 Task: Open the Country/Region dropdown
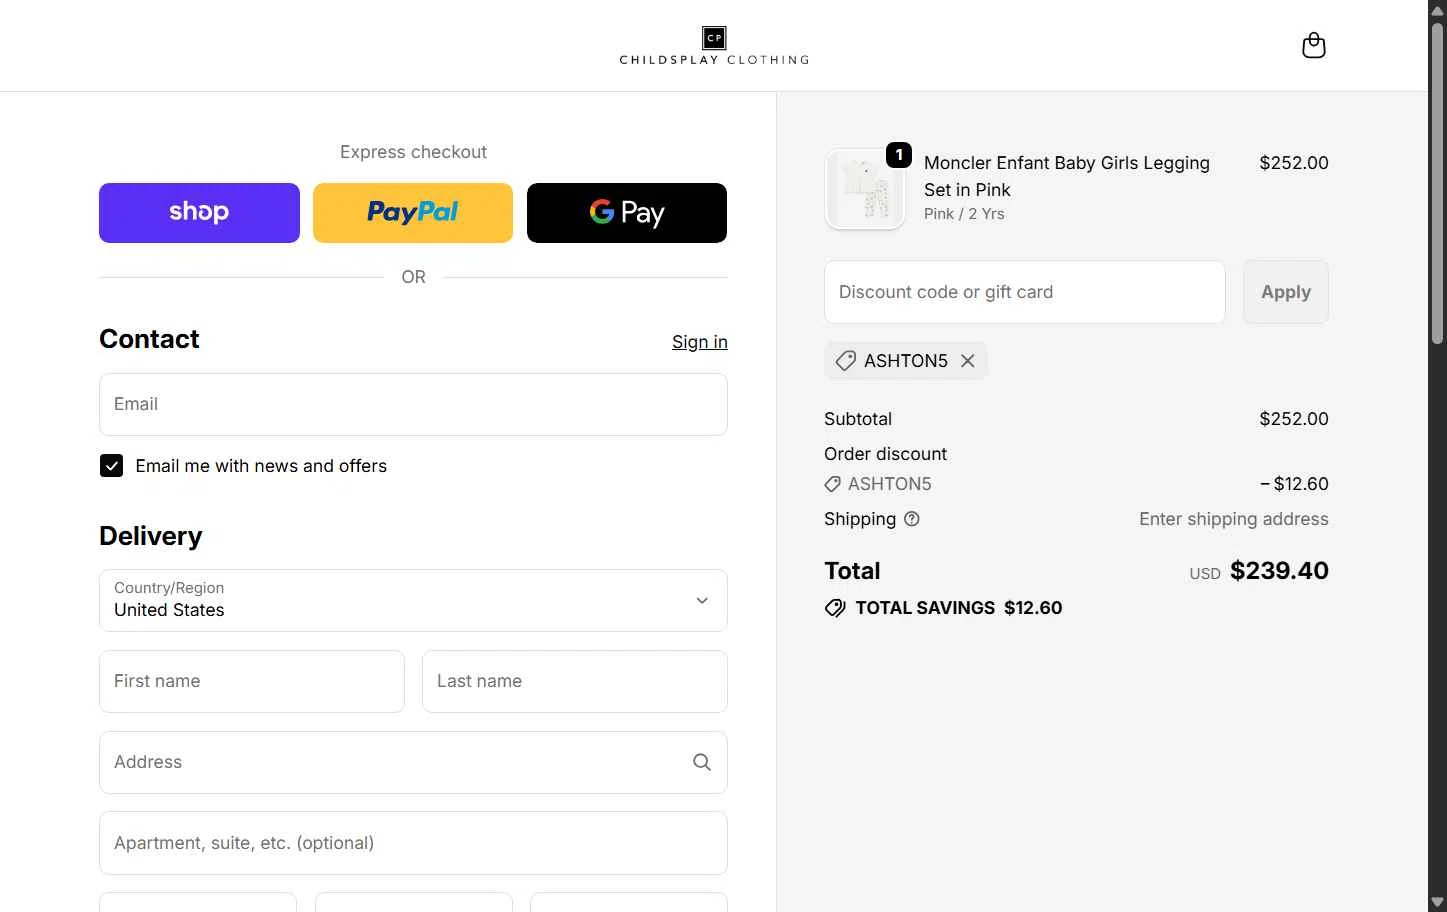(x=413, y=600)
